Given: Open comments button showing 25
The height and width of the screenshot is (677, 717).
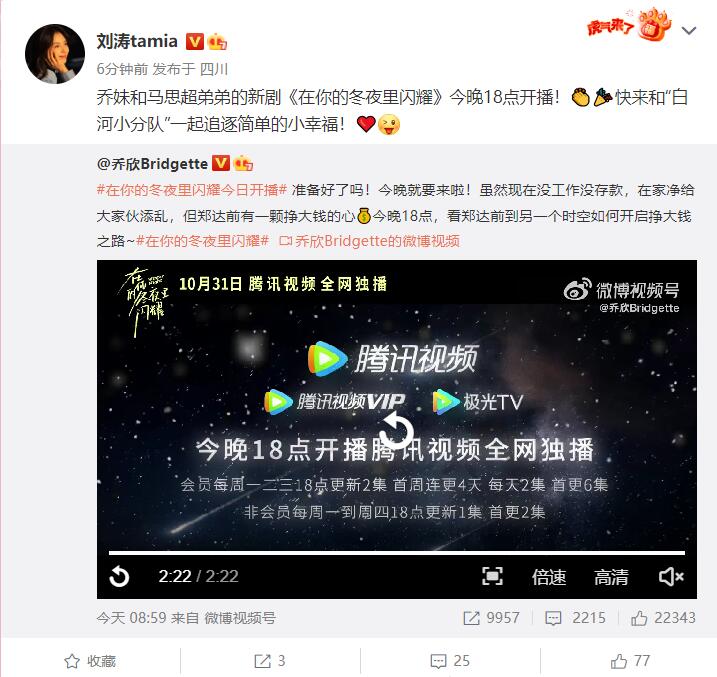Looking at the screenshot, I should click(x=450, y=661).
